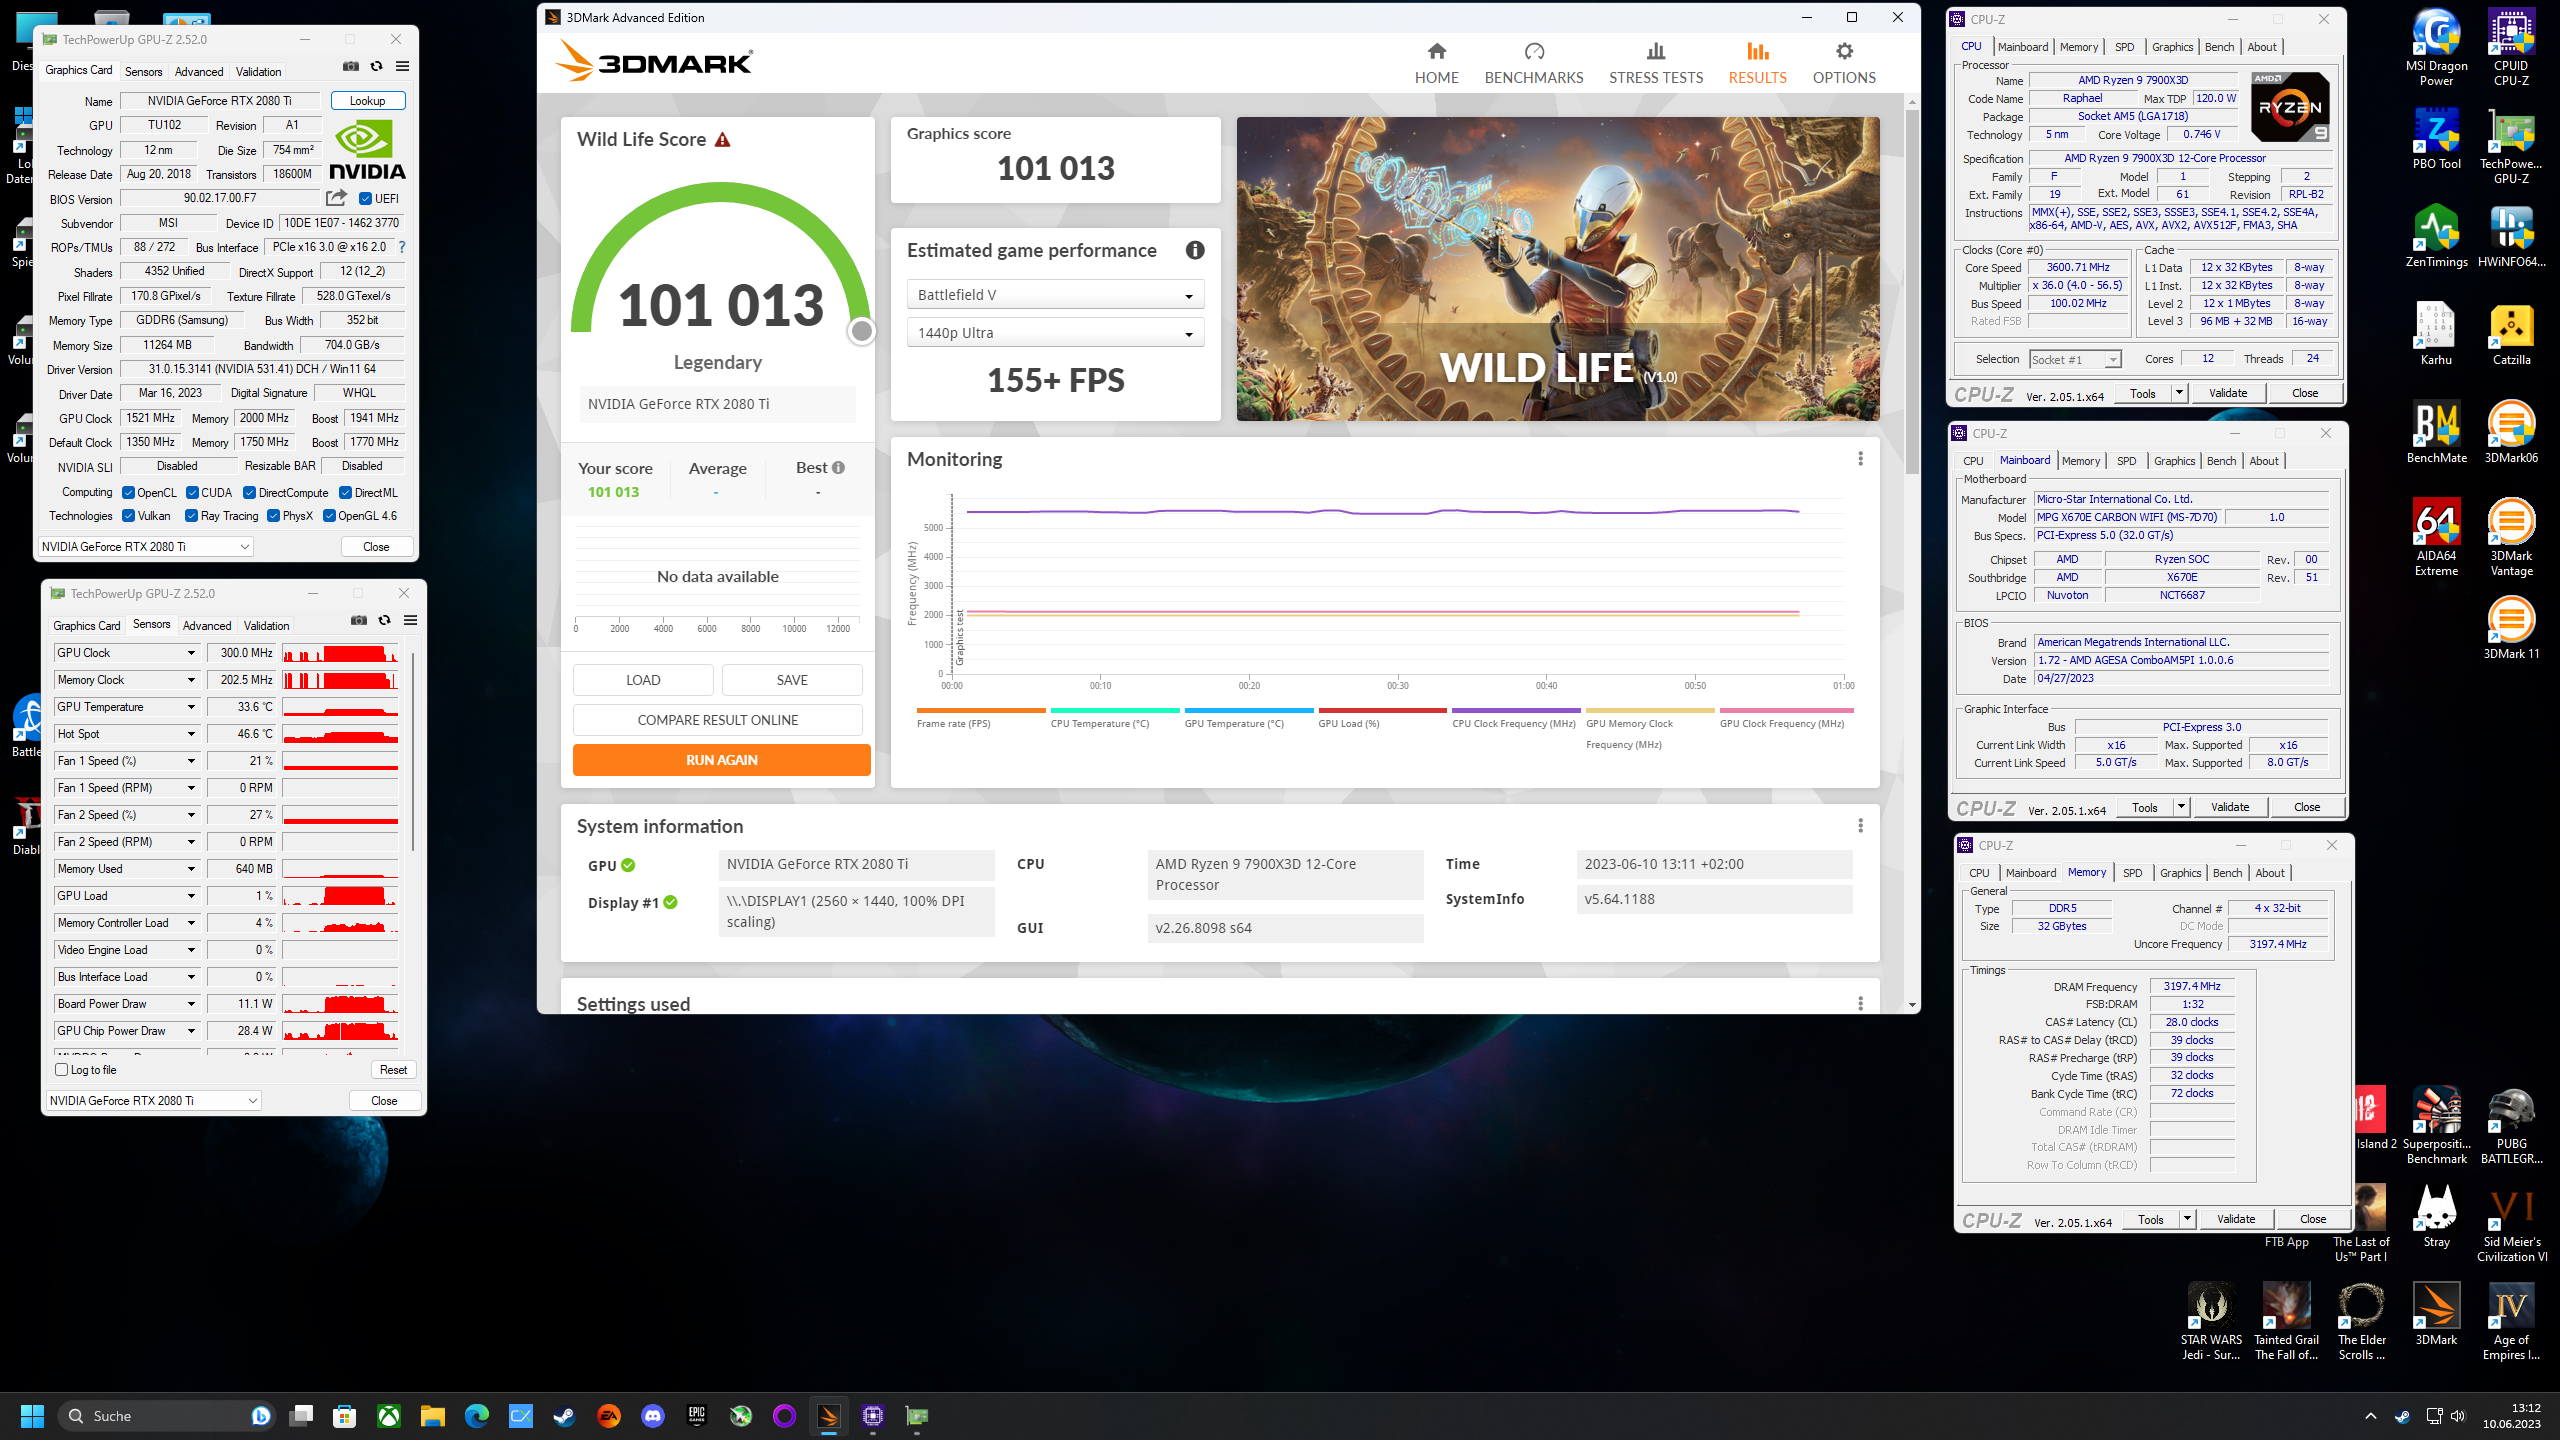Open the ZenTimings desktop icon
The width and height of the screenshot is (2560, 1440).
point(2436,236)
